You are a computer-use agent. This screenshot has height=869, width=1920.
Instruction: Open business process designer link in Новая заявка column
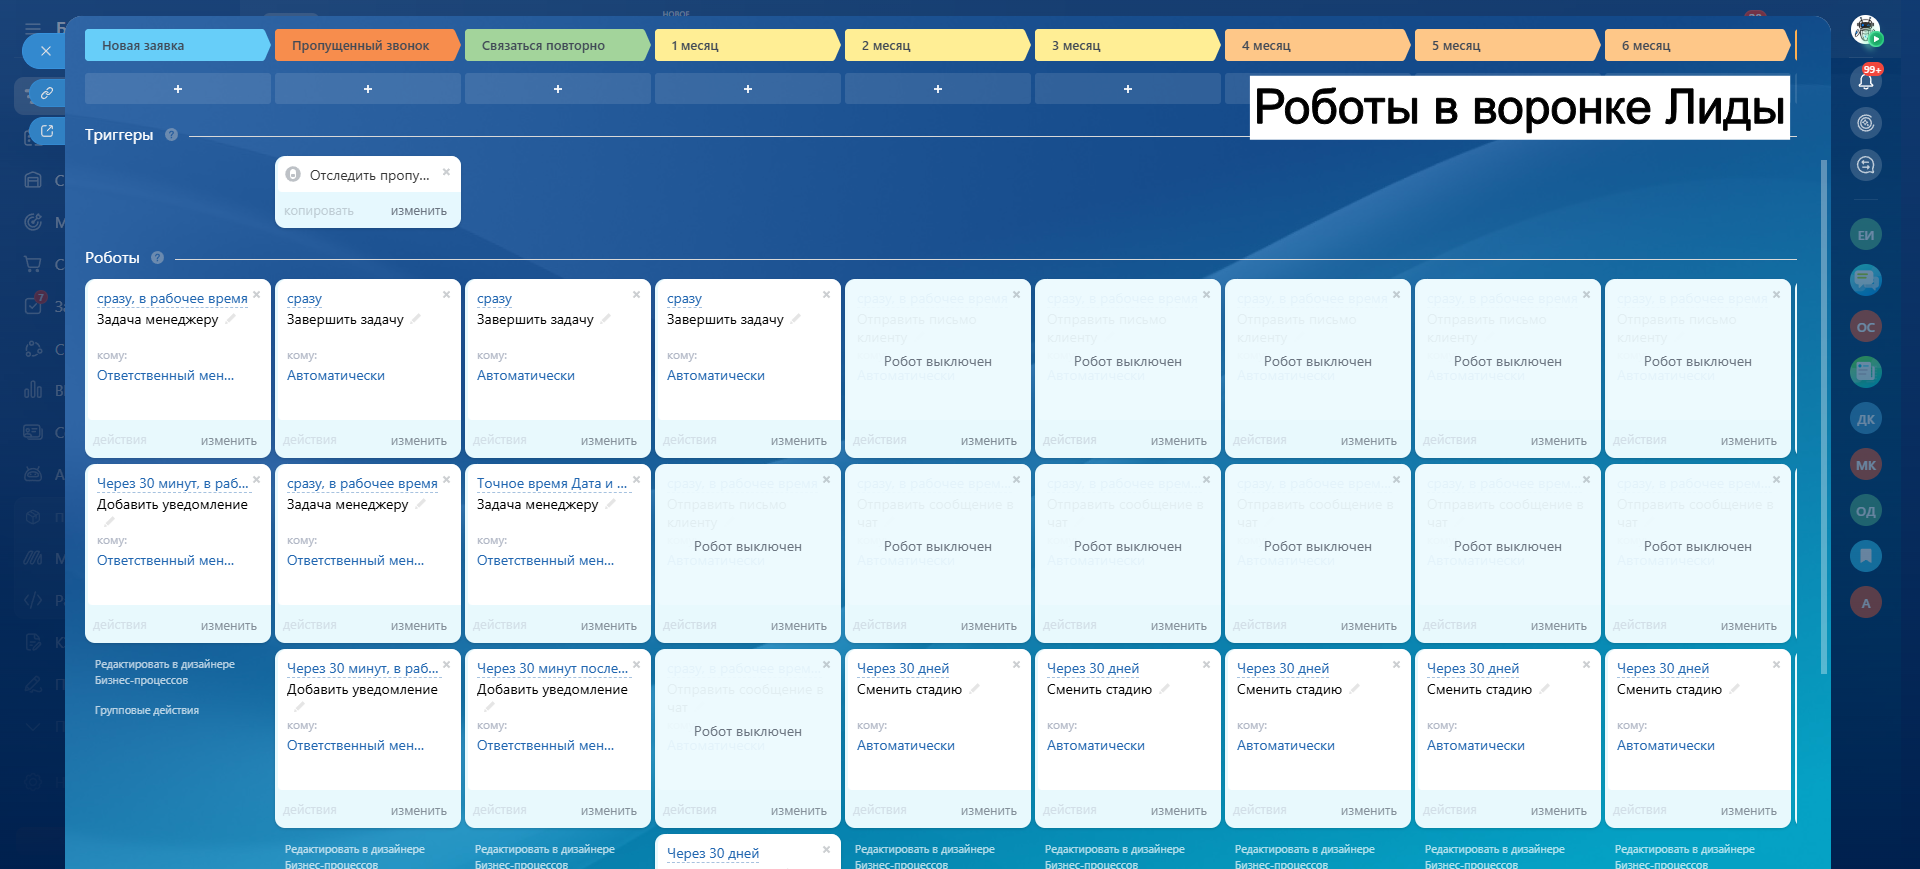(165, 672)
